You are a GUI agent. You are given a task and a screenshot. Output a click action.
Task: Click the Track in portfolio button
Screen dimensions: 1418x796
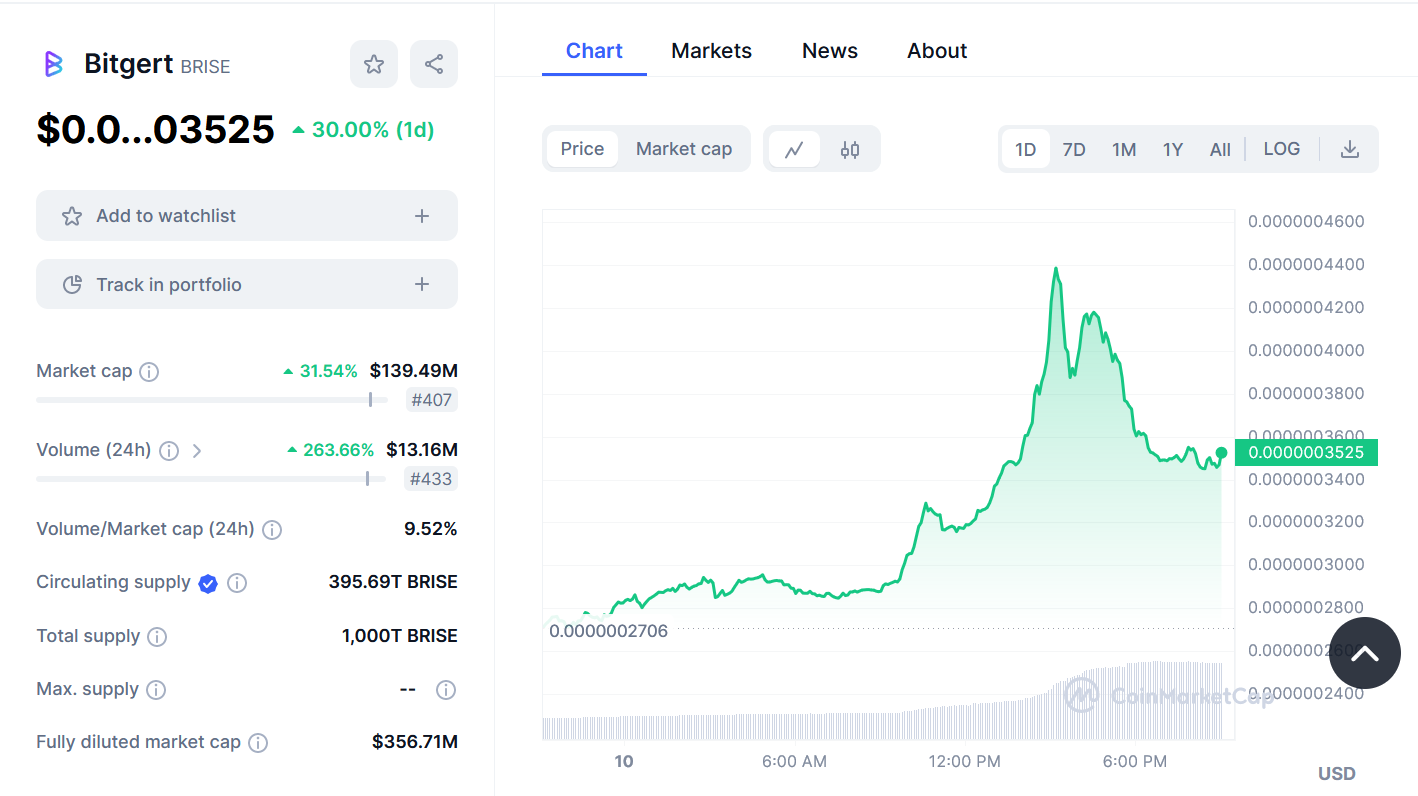pos(247,285)
